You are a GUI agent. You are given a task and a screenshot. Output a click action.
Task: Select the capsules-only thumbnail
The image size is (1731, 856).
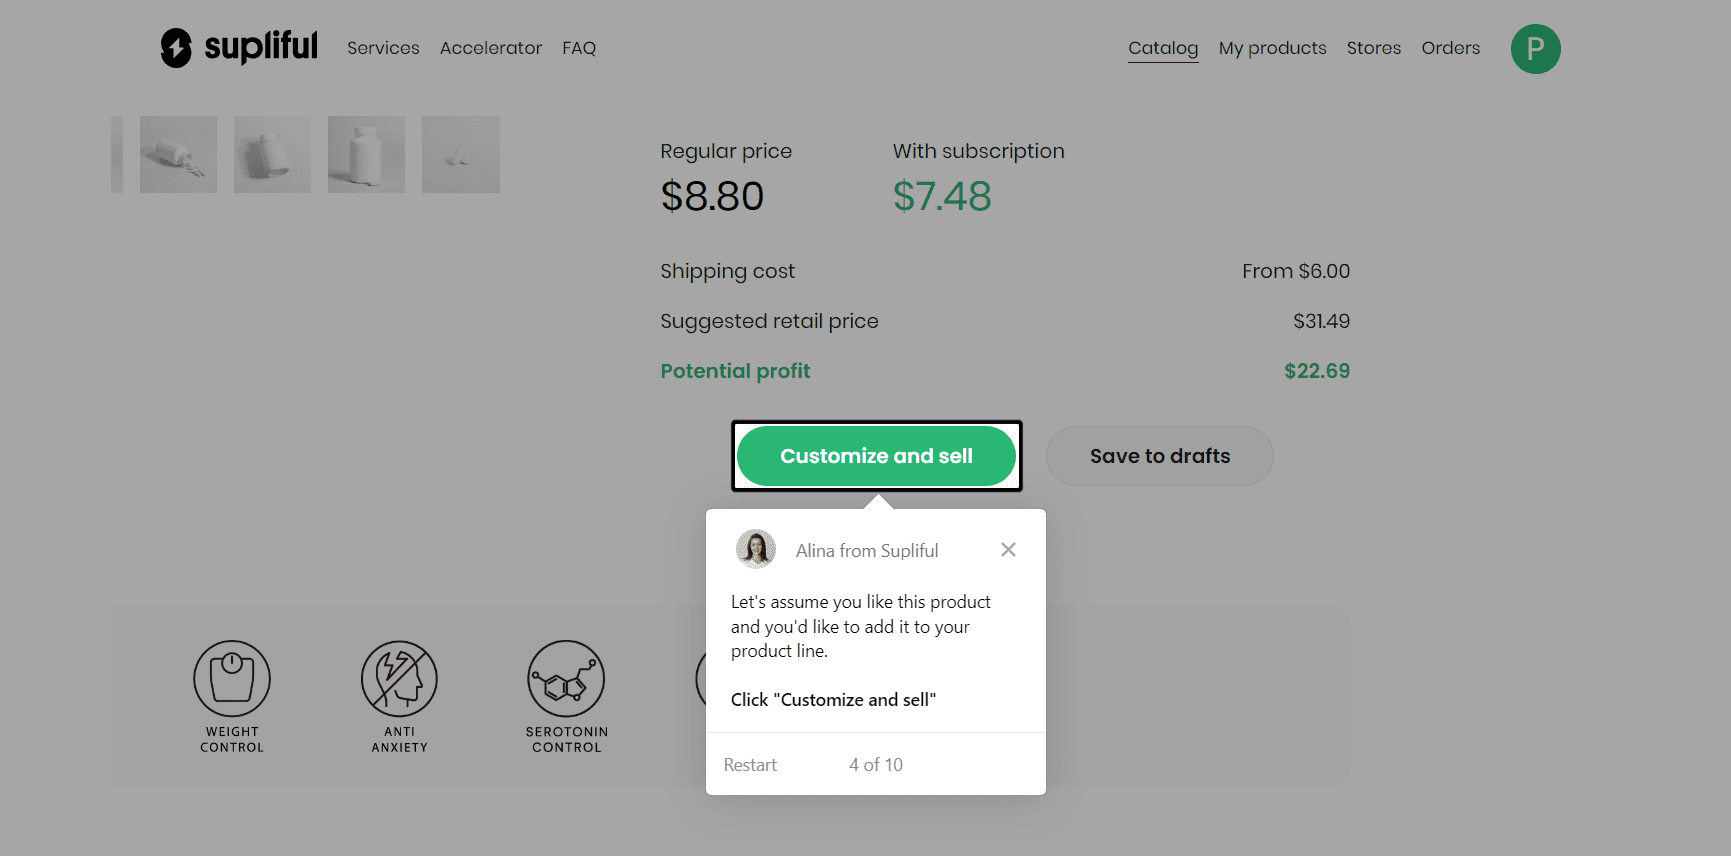pos(460,154)
